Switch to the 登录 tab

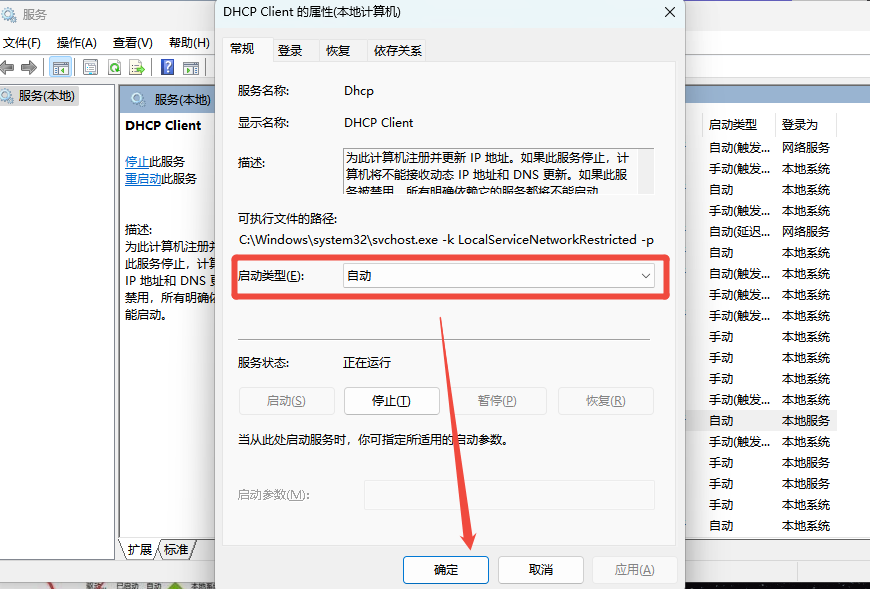(x=290, y=50)
